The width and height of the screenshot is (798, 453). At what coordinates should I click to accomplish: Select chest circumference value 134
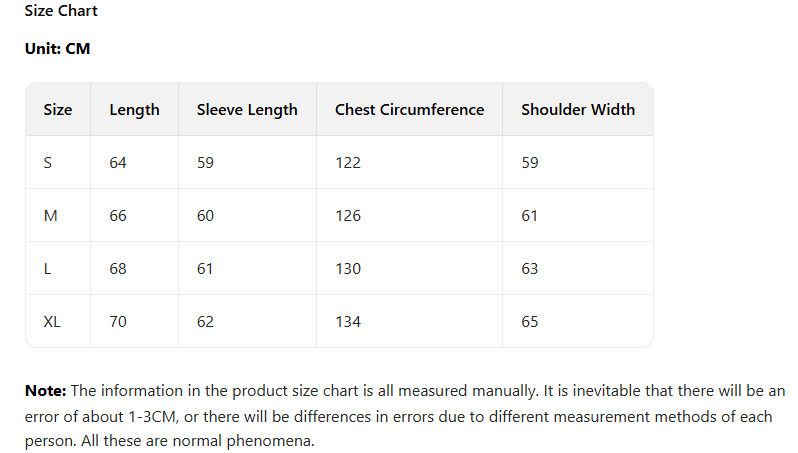pyautogui.click(x=348, y=322)
